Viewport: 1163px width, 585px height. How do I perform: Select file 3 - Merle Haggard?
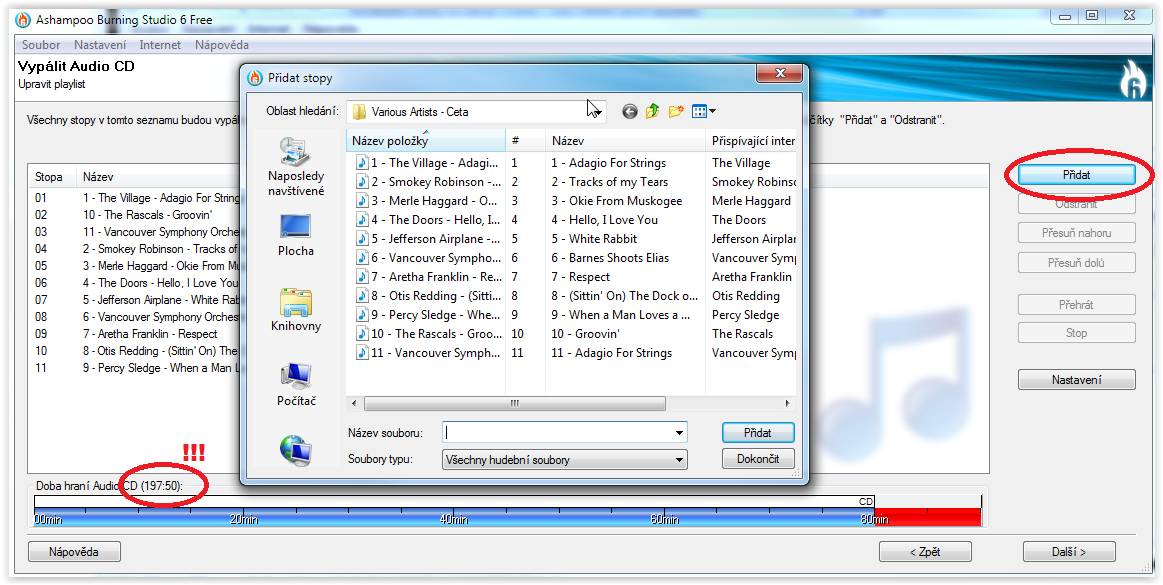[427, 201]
